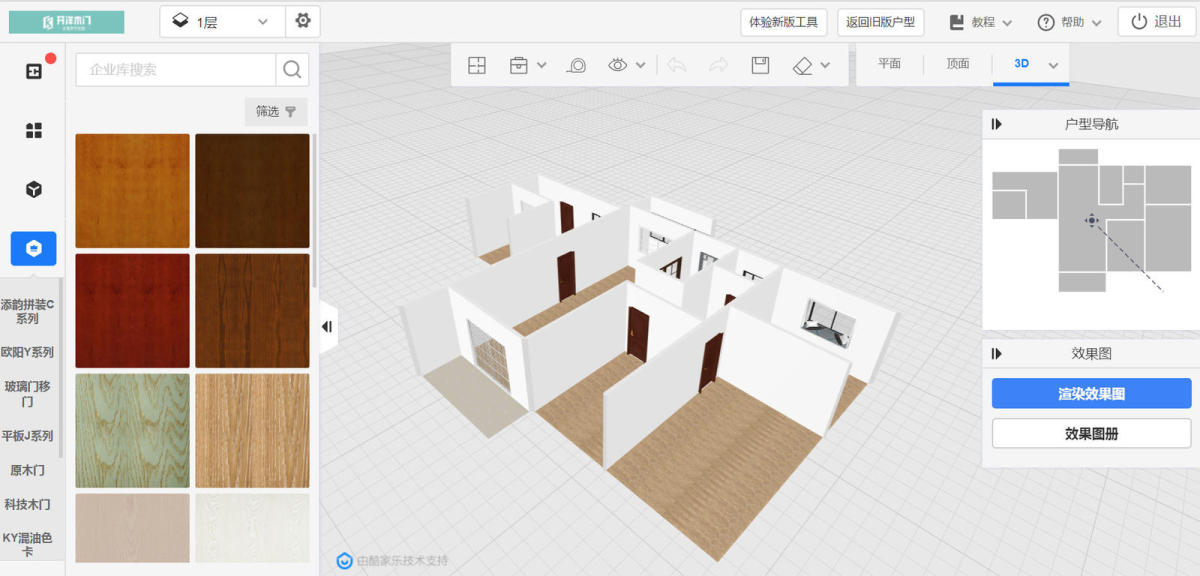
Task: Select 添韵拼装C系列 category
Action: [x=28, y=311]
